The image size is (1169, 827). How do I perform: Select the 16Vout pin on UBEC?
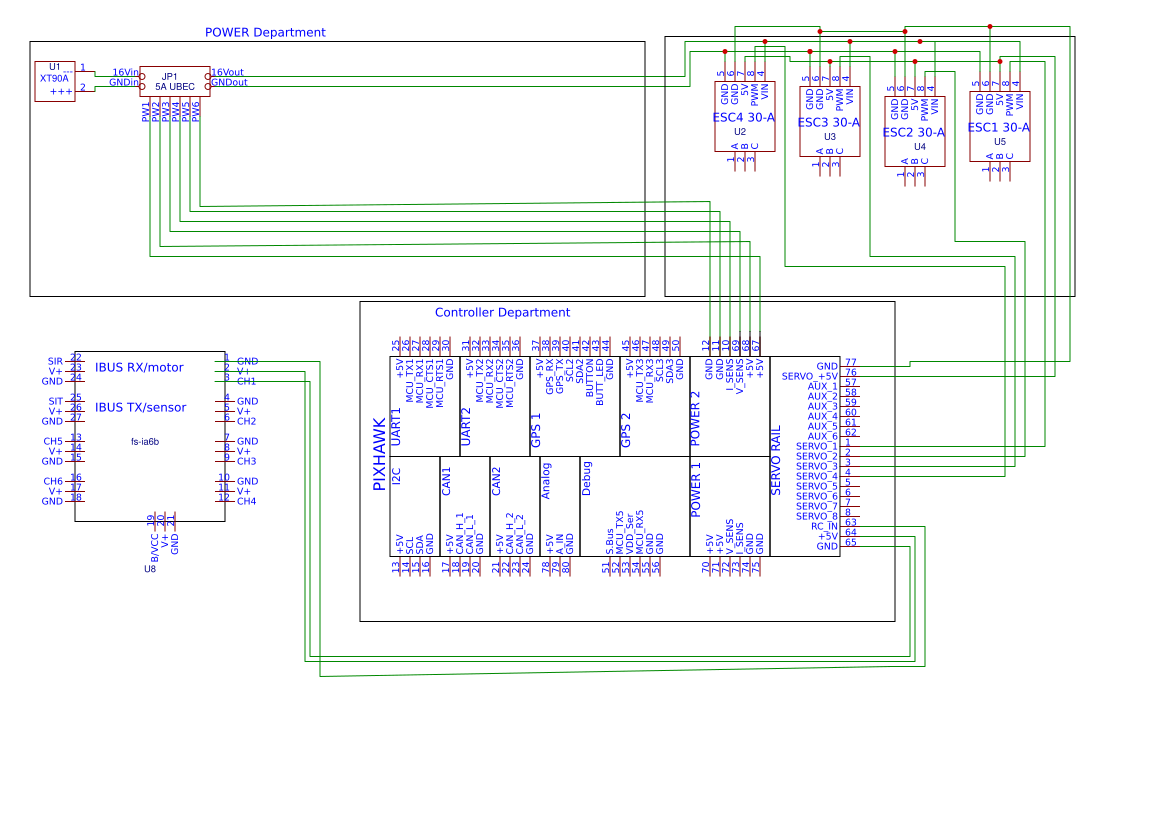[227, 72]
